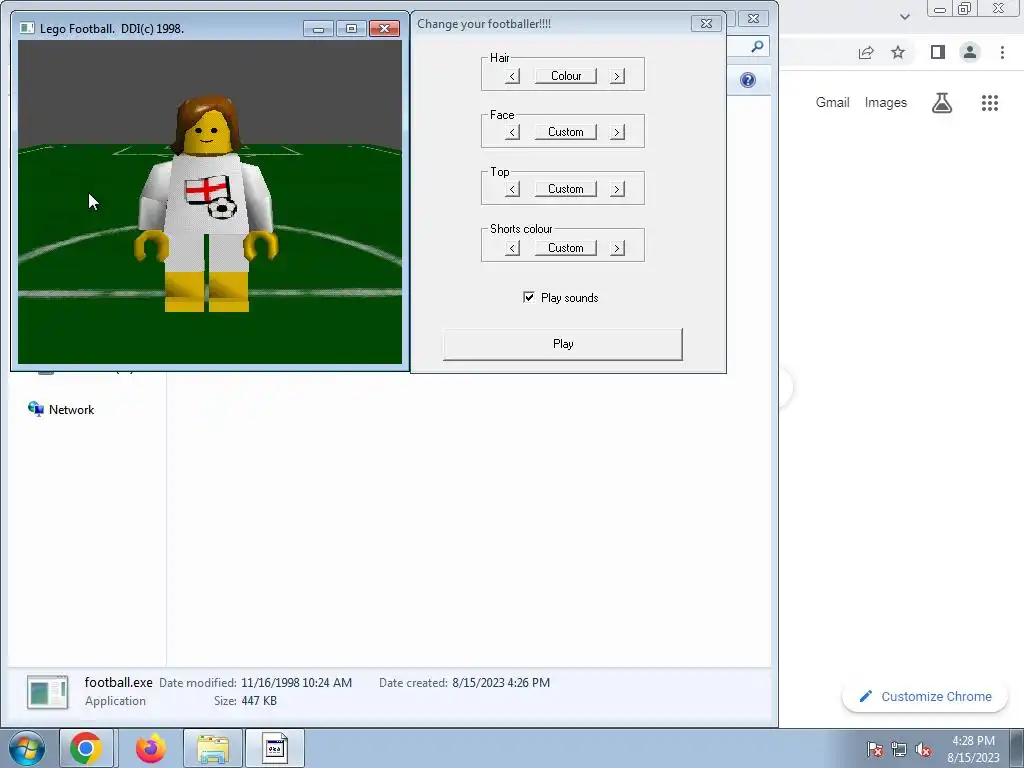The width and height of the screenshot is (1024, 768).
Task: Open Images link in Chrome
Action: (886, 103)
